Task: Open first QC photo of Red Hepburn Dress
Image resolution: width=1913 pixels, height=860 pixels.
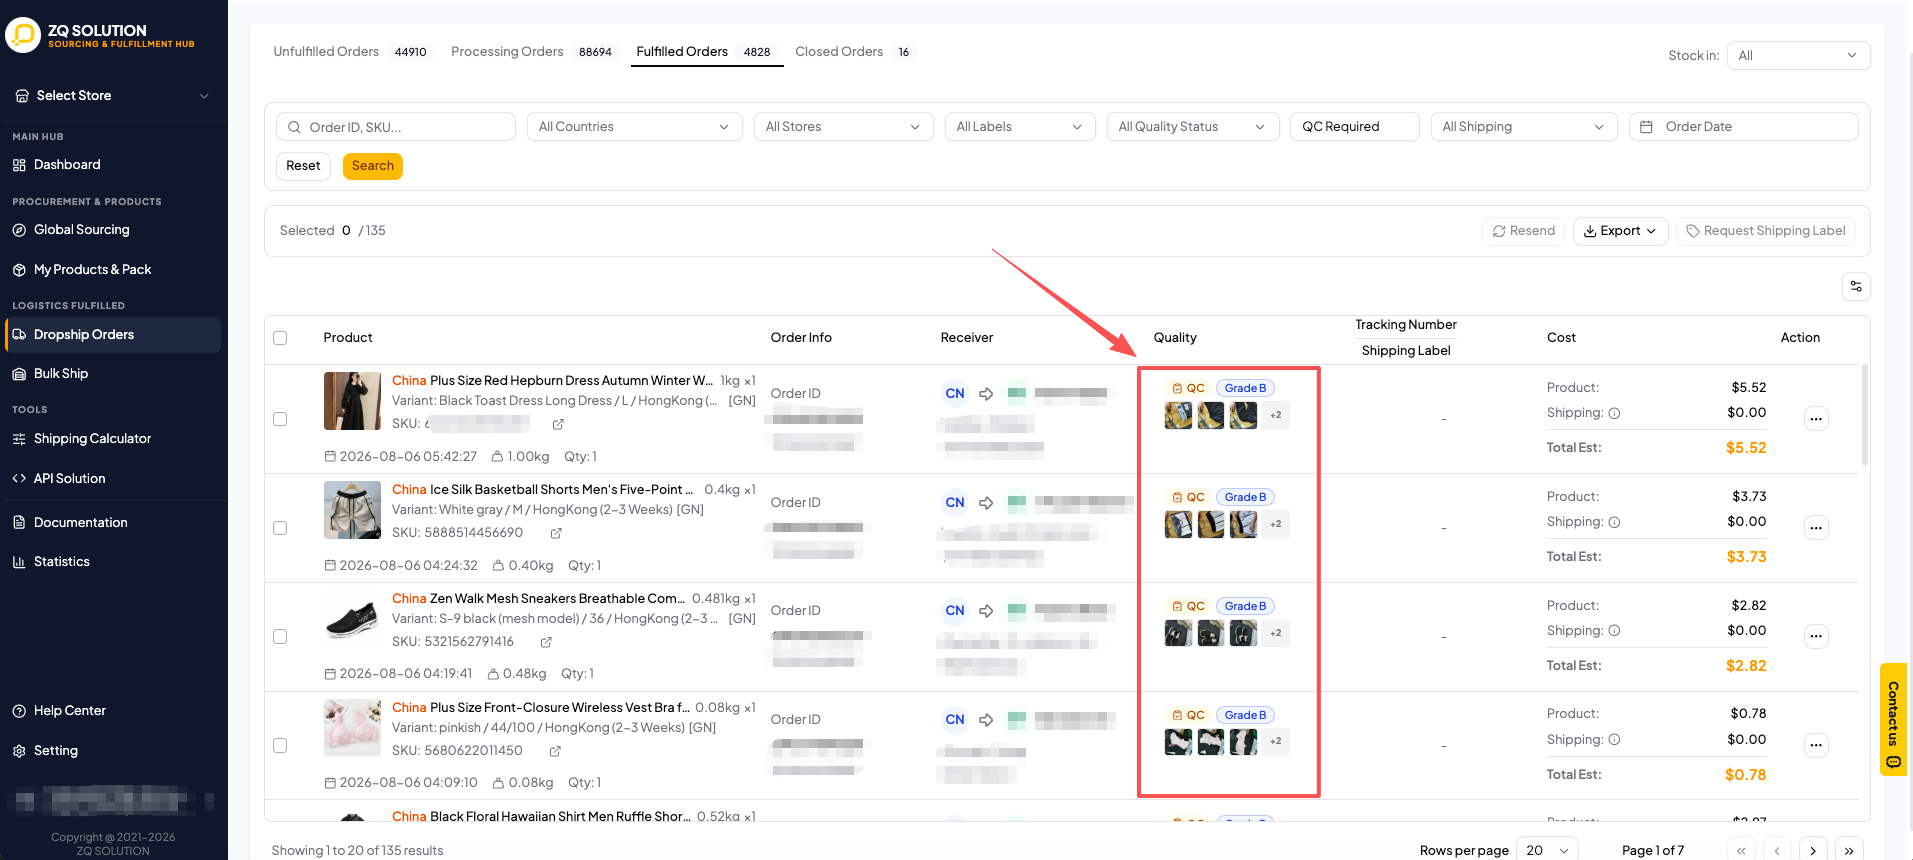Action: (1178, 415)
